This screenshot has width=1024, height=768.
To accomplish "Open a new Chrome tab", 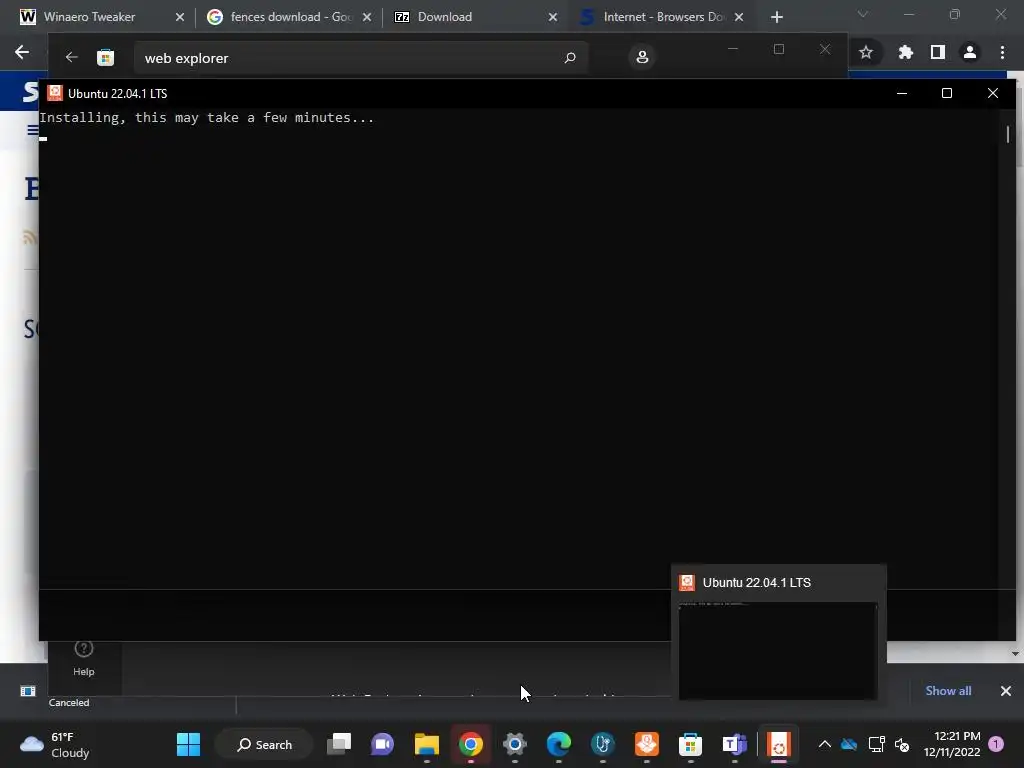I will coord(776,17).
